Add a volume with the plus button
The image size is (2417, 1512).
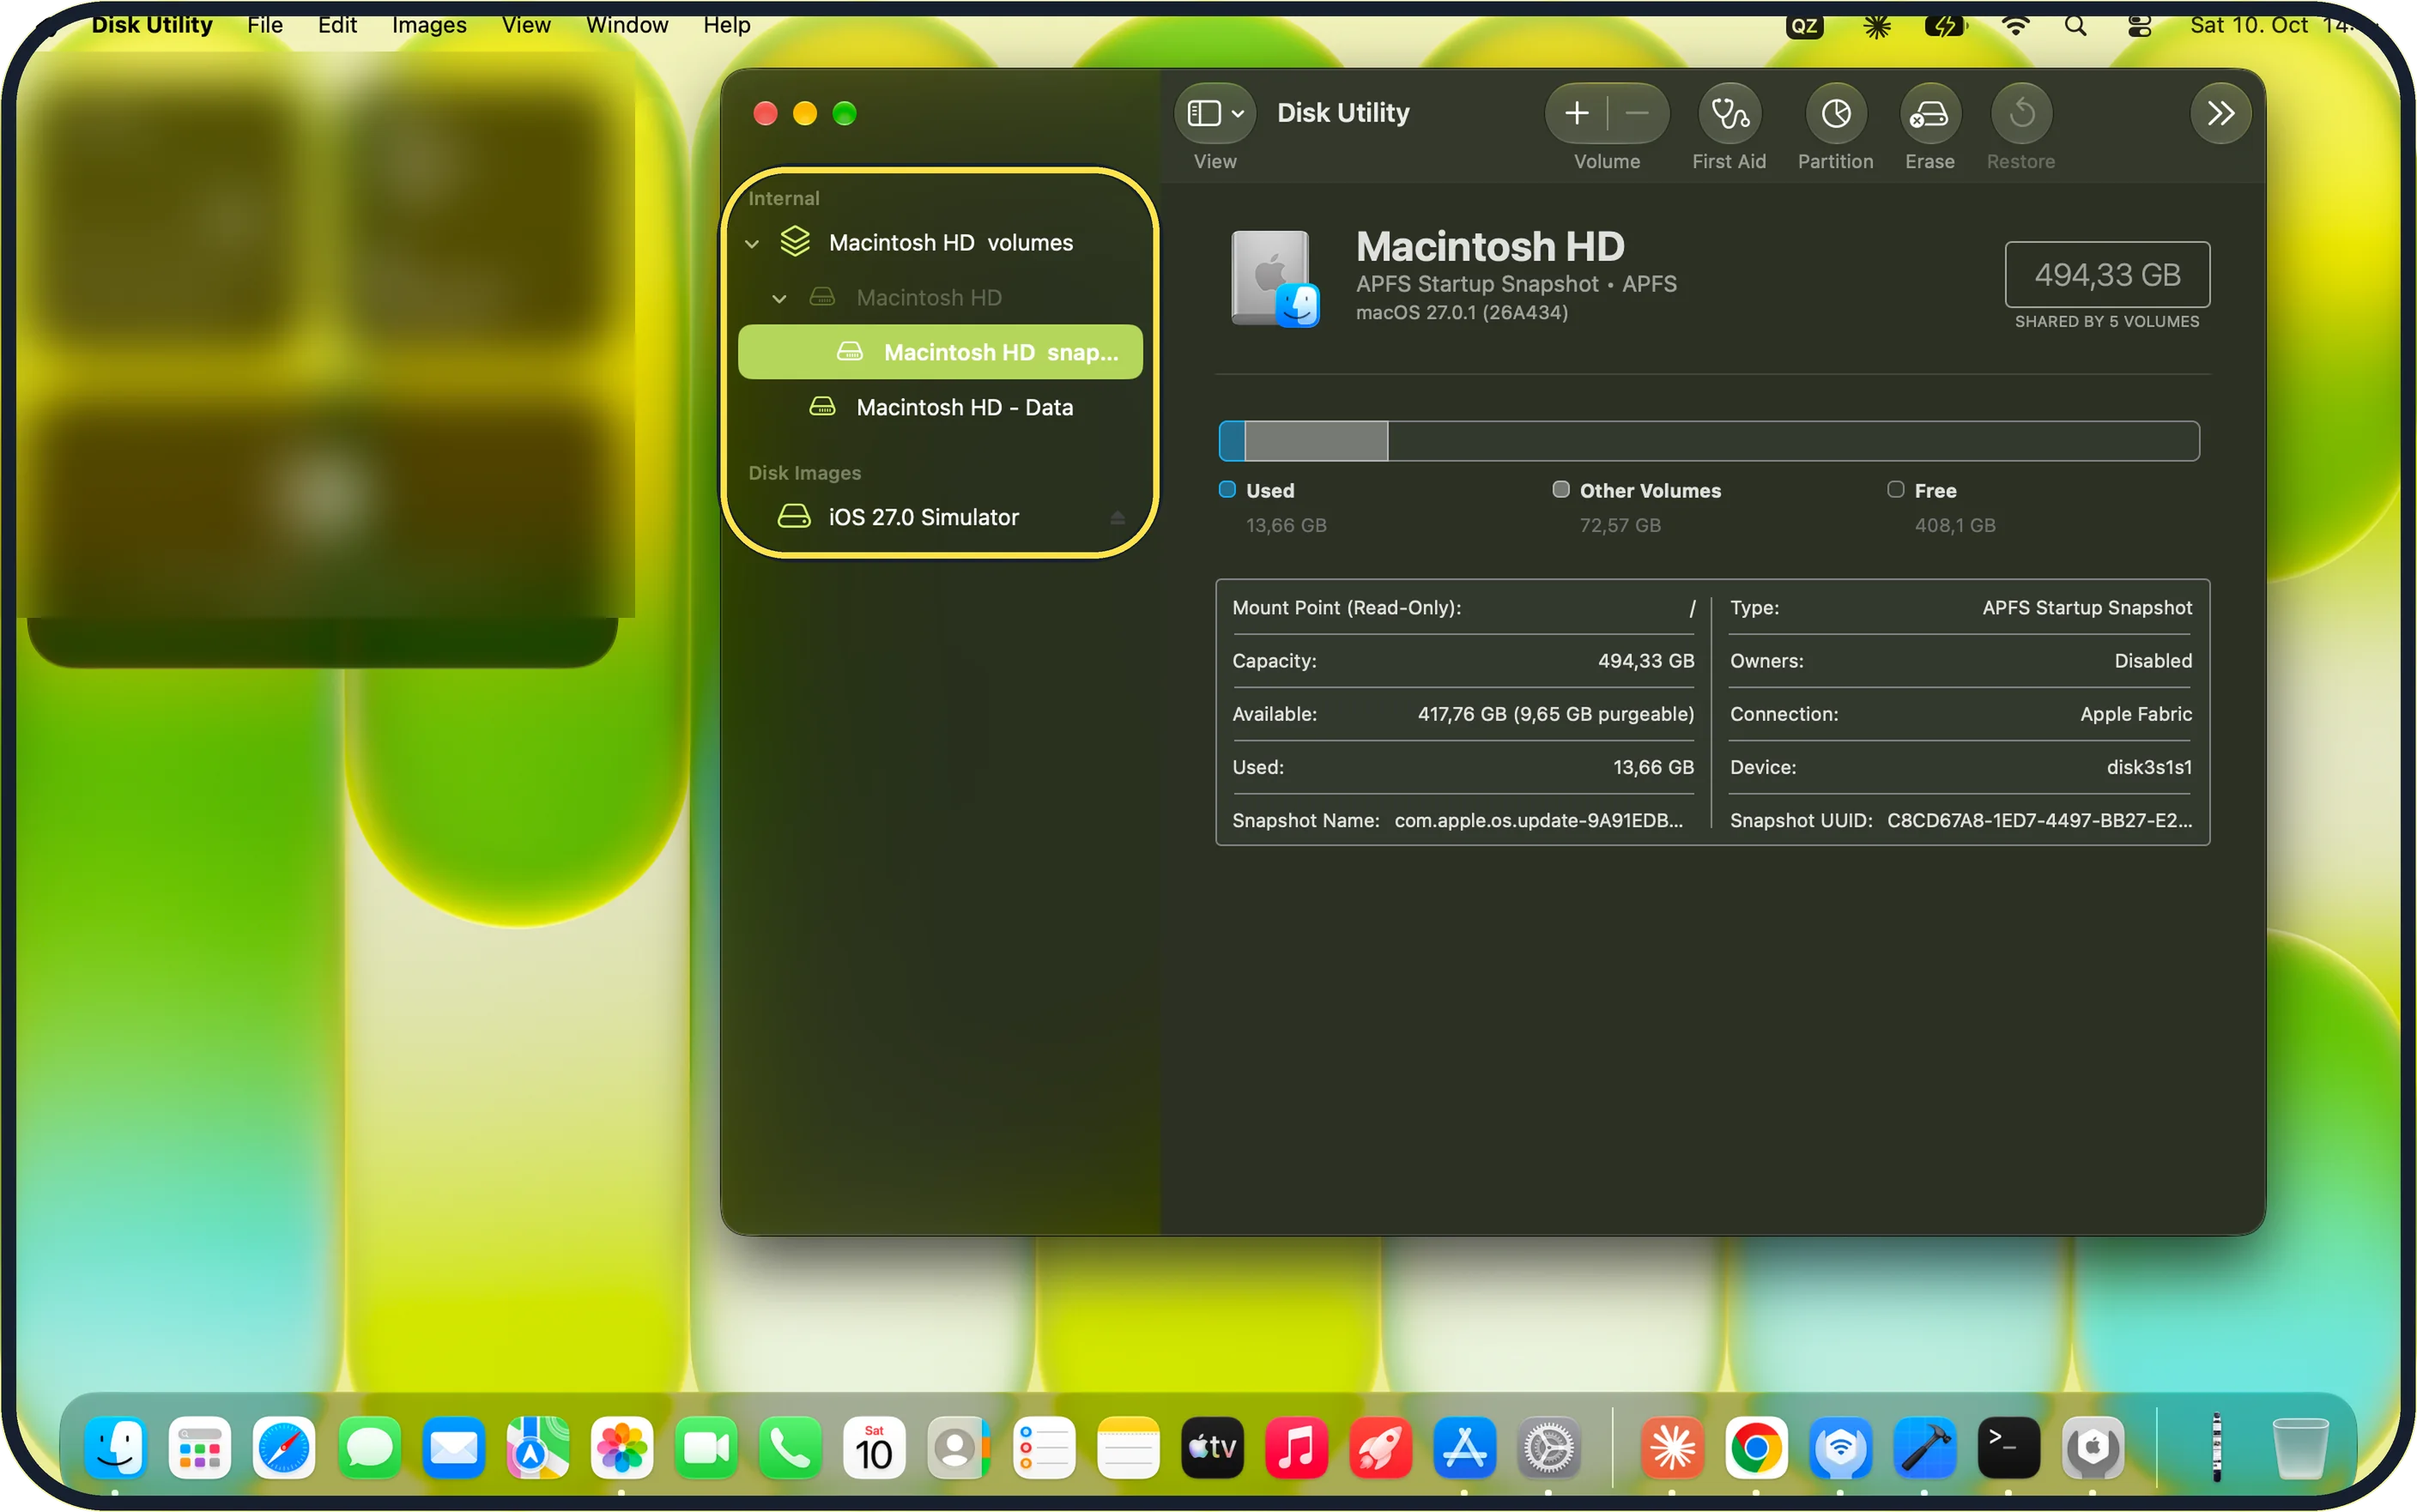coord(1577,113)
